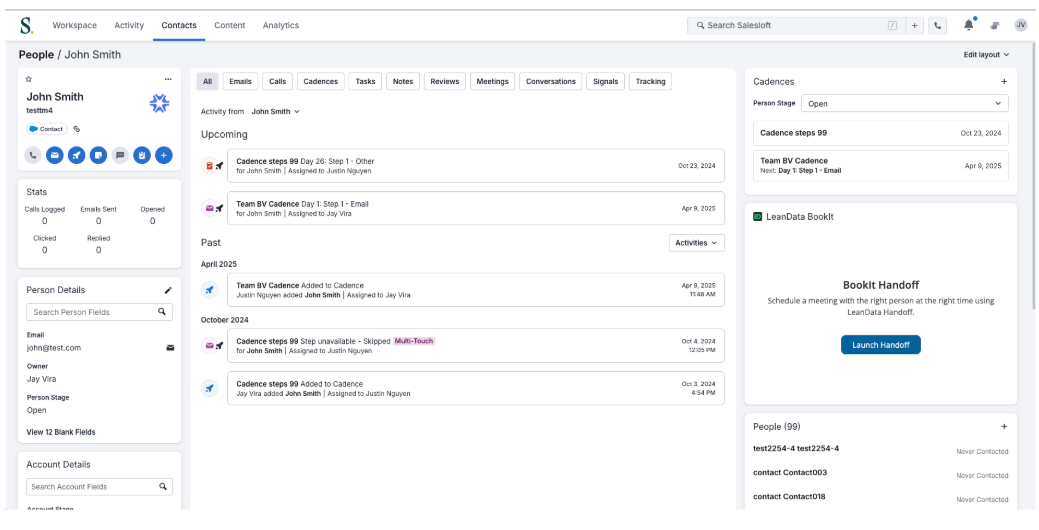Click the Search Person Fields input

point(99,312)
